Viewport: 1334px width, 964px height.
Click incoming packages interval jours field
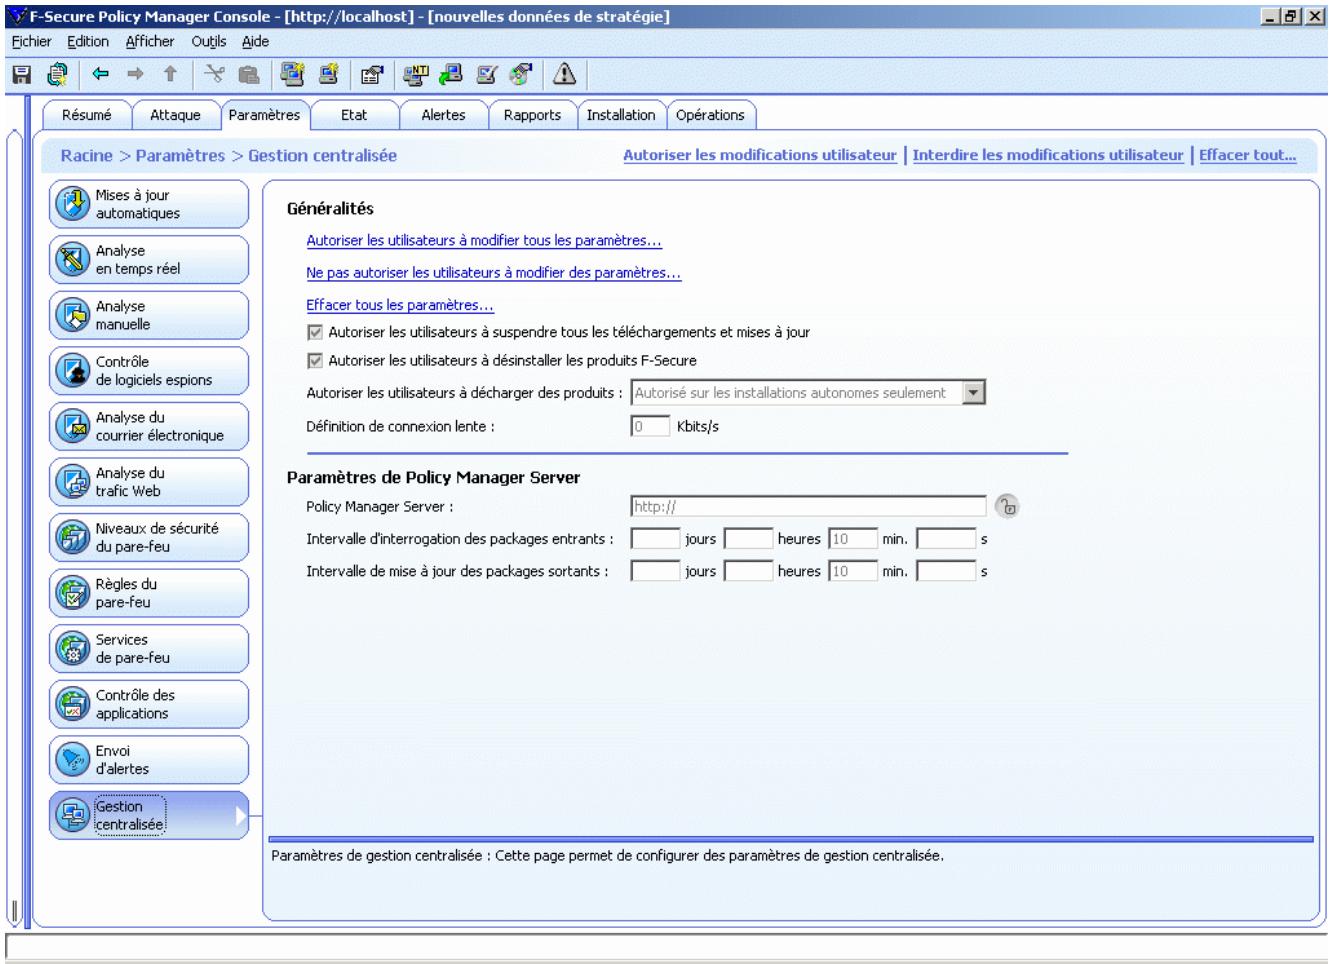[x=655, y=539]
